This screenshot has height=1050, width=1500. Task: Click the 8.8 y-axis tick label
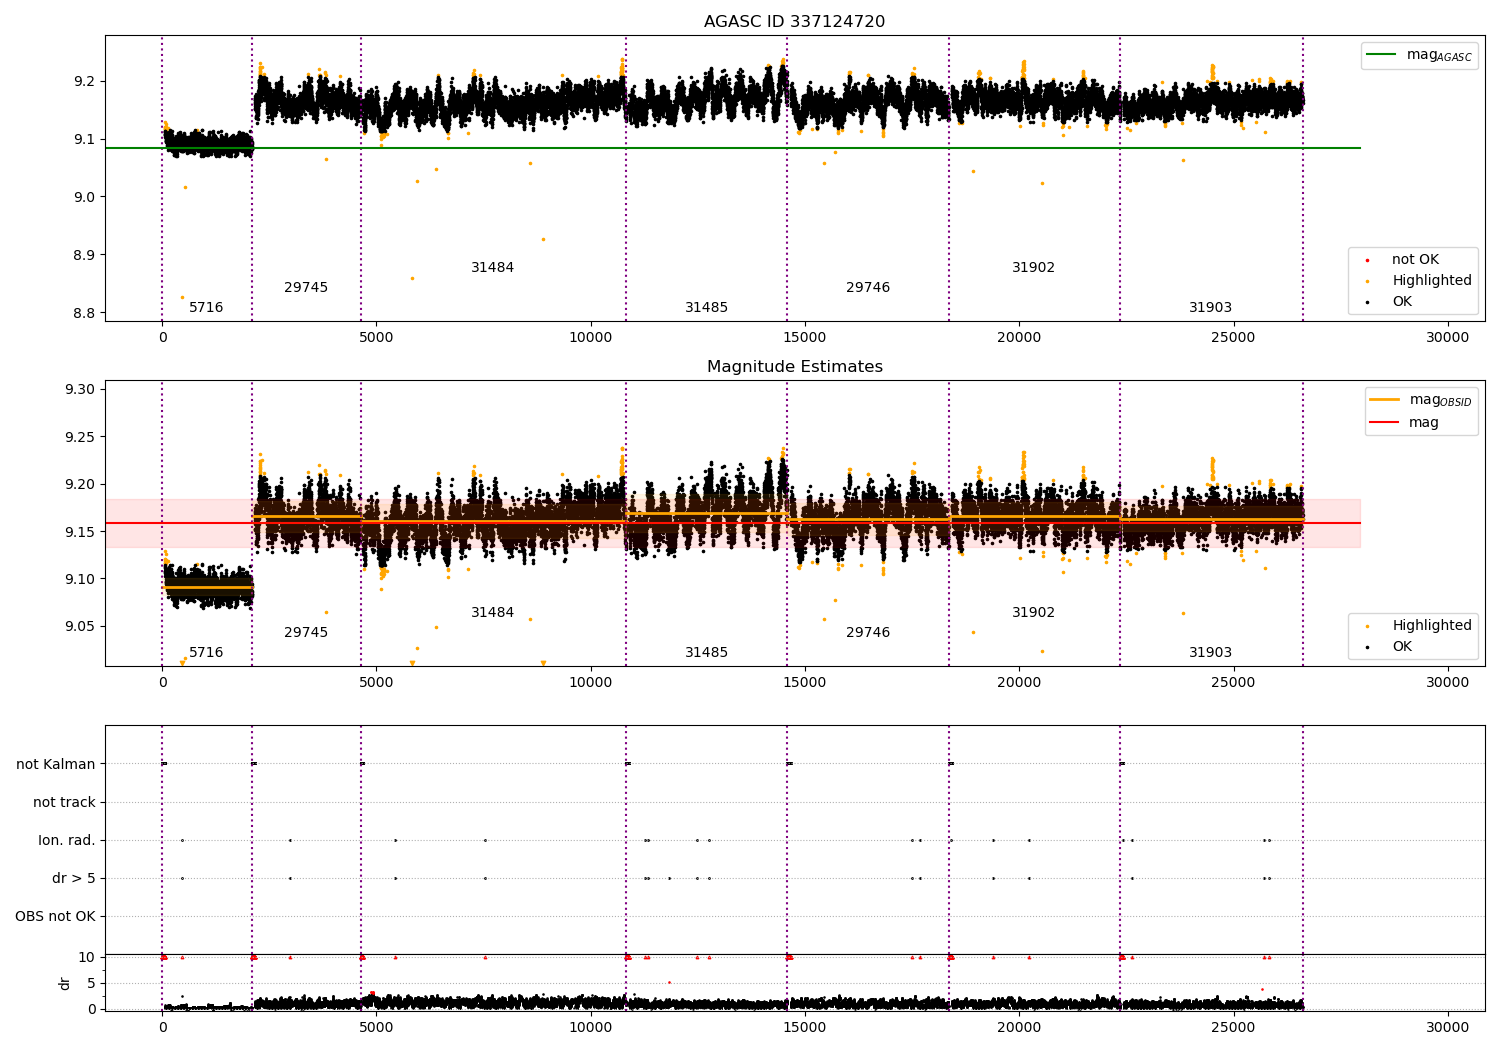tap(84, 313)
